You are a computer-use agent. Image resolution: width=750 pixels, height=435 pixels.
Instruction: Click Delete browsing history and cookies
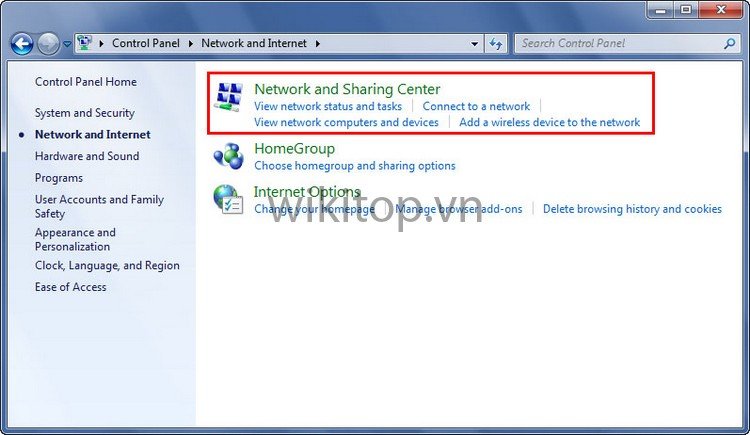pos(632,209)
